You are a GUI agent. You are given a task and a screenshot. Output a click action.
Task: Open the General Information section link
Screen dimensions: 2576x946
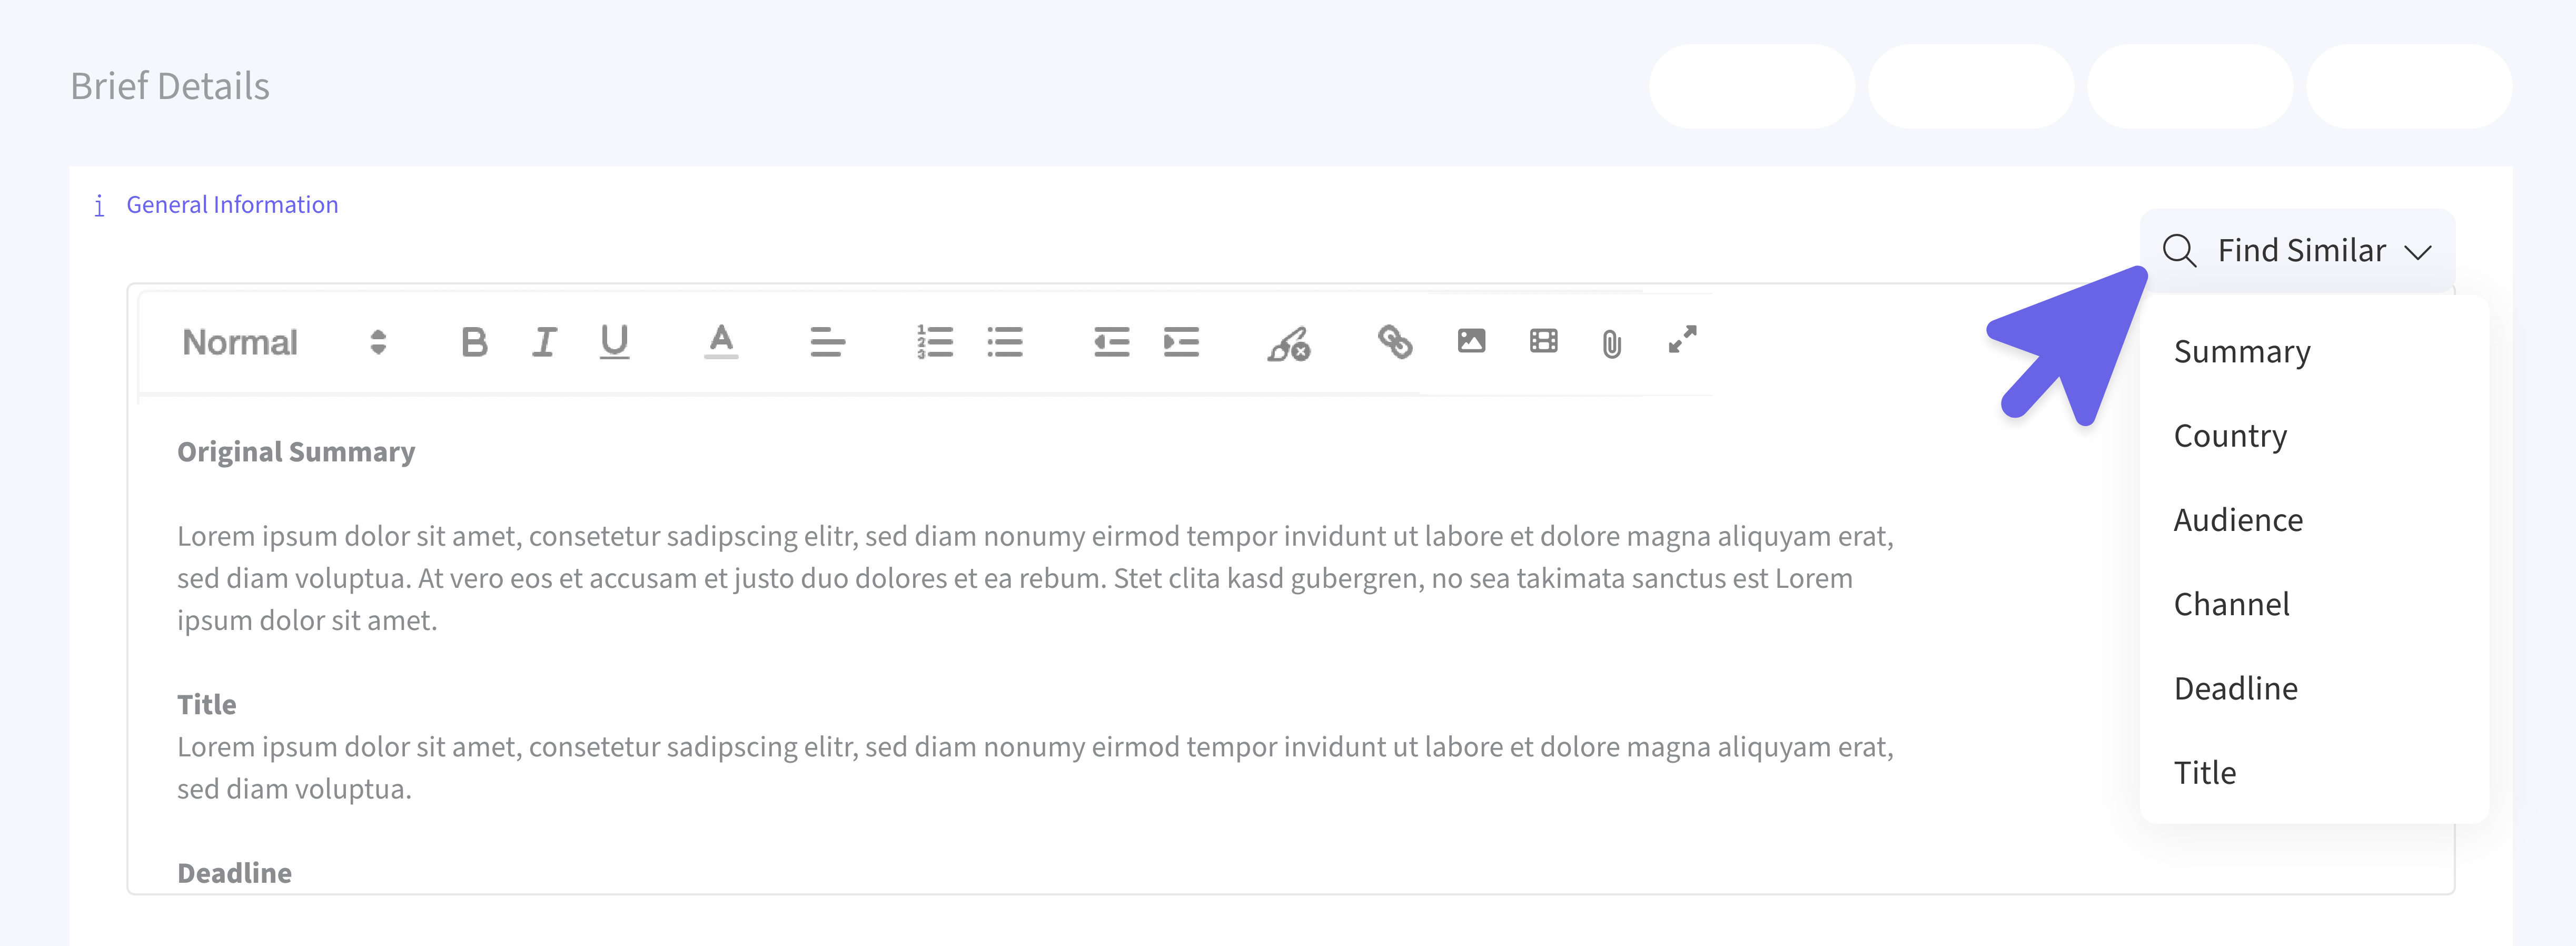click(232, 205)
